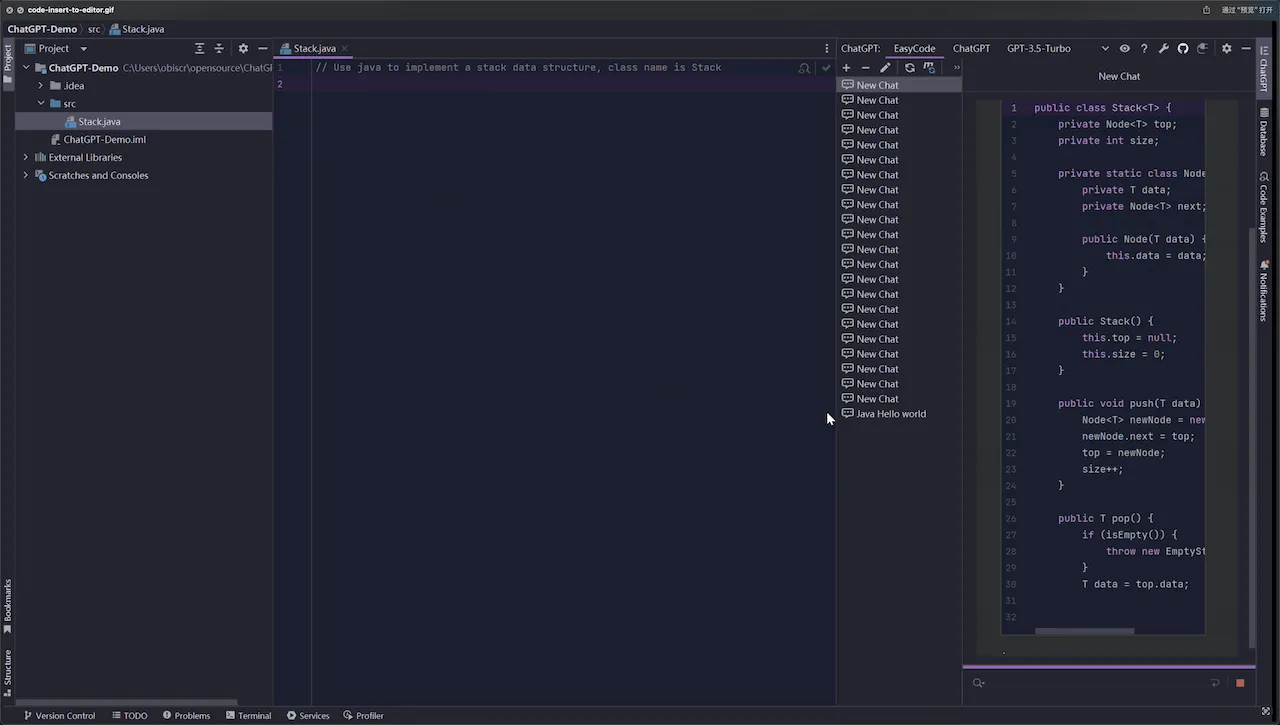1280x725 pixels.
Task: Expand Scratches and Consoles node
Action: [x=26, y=176]
